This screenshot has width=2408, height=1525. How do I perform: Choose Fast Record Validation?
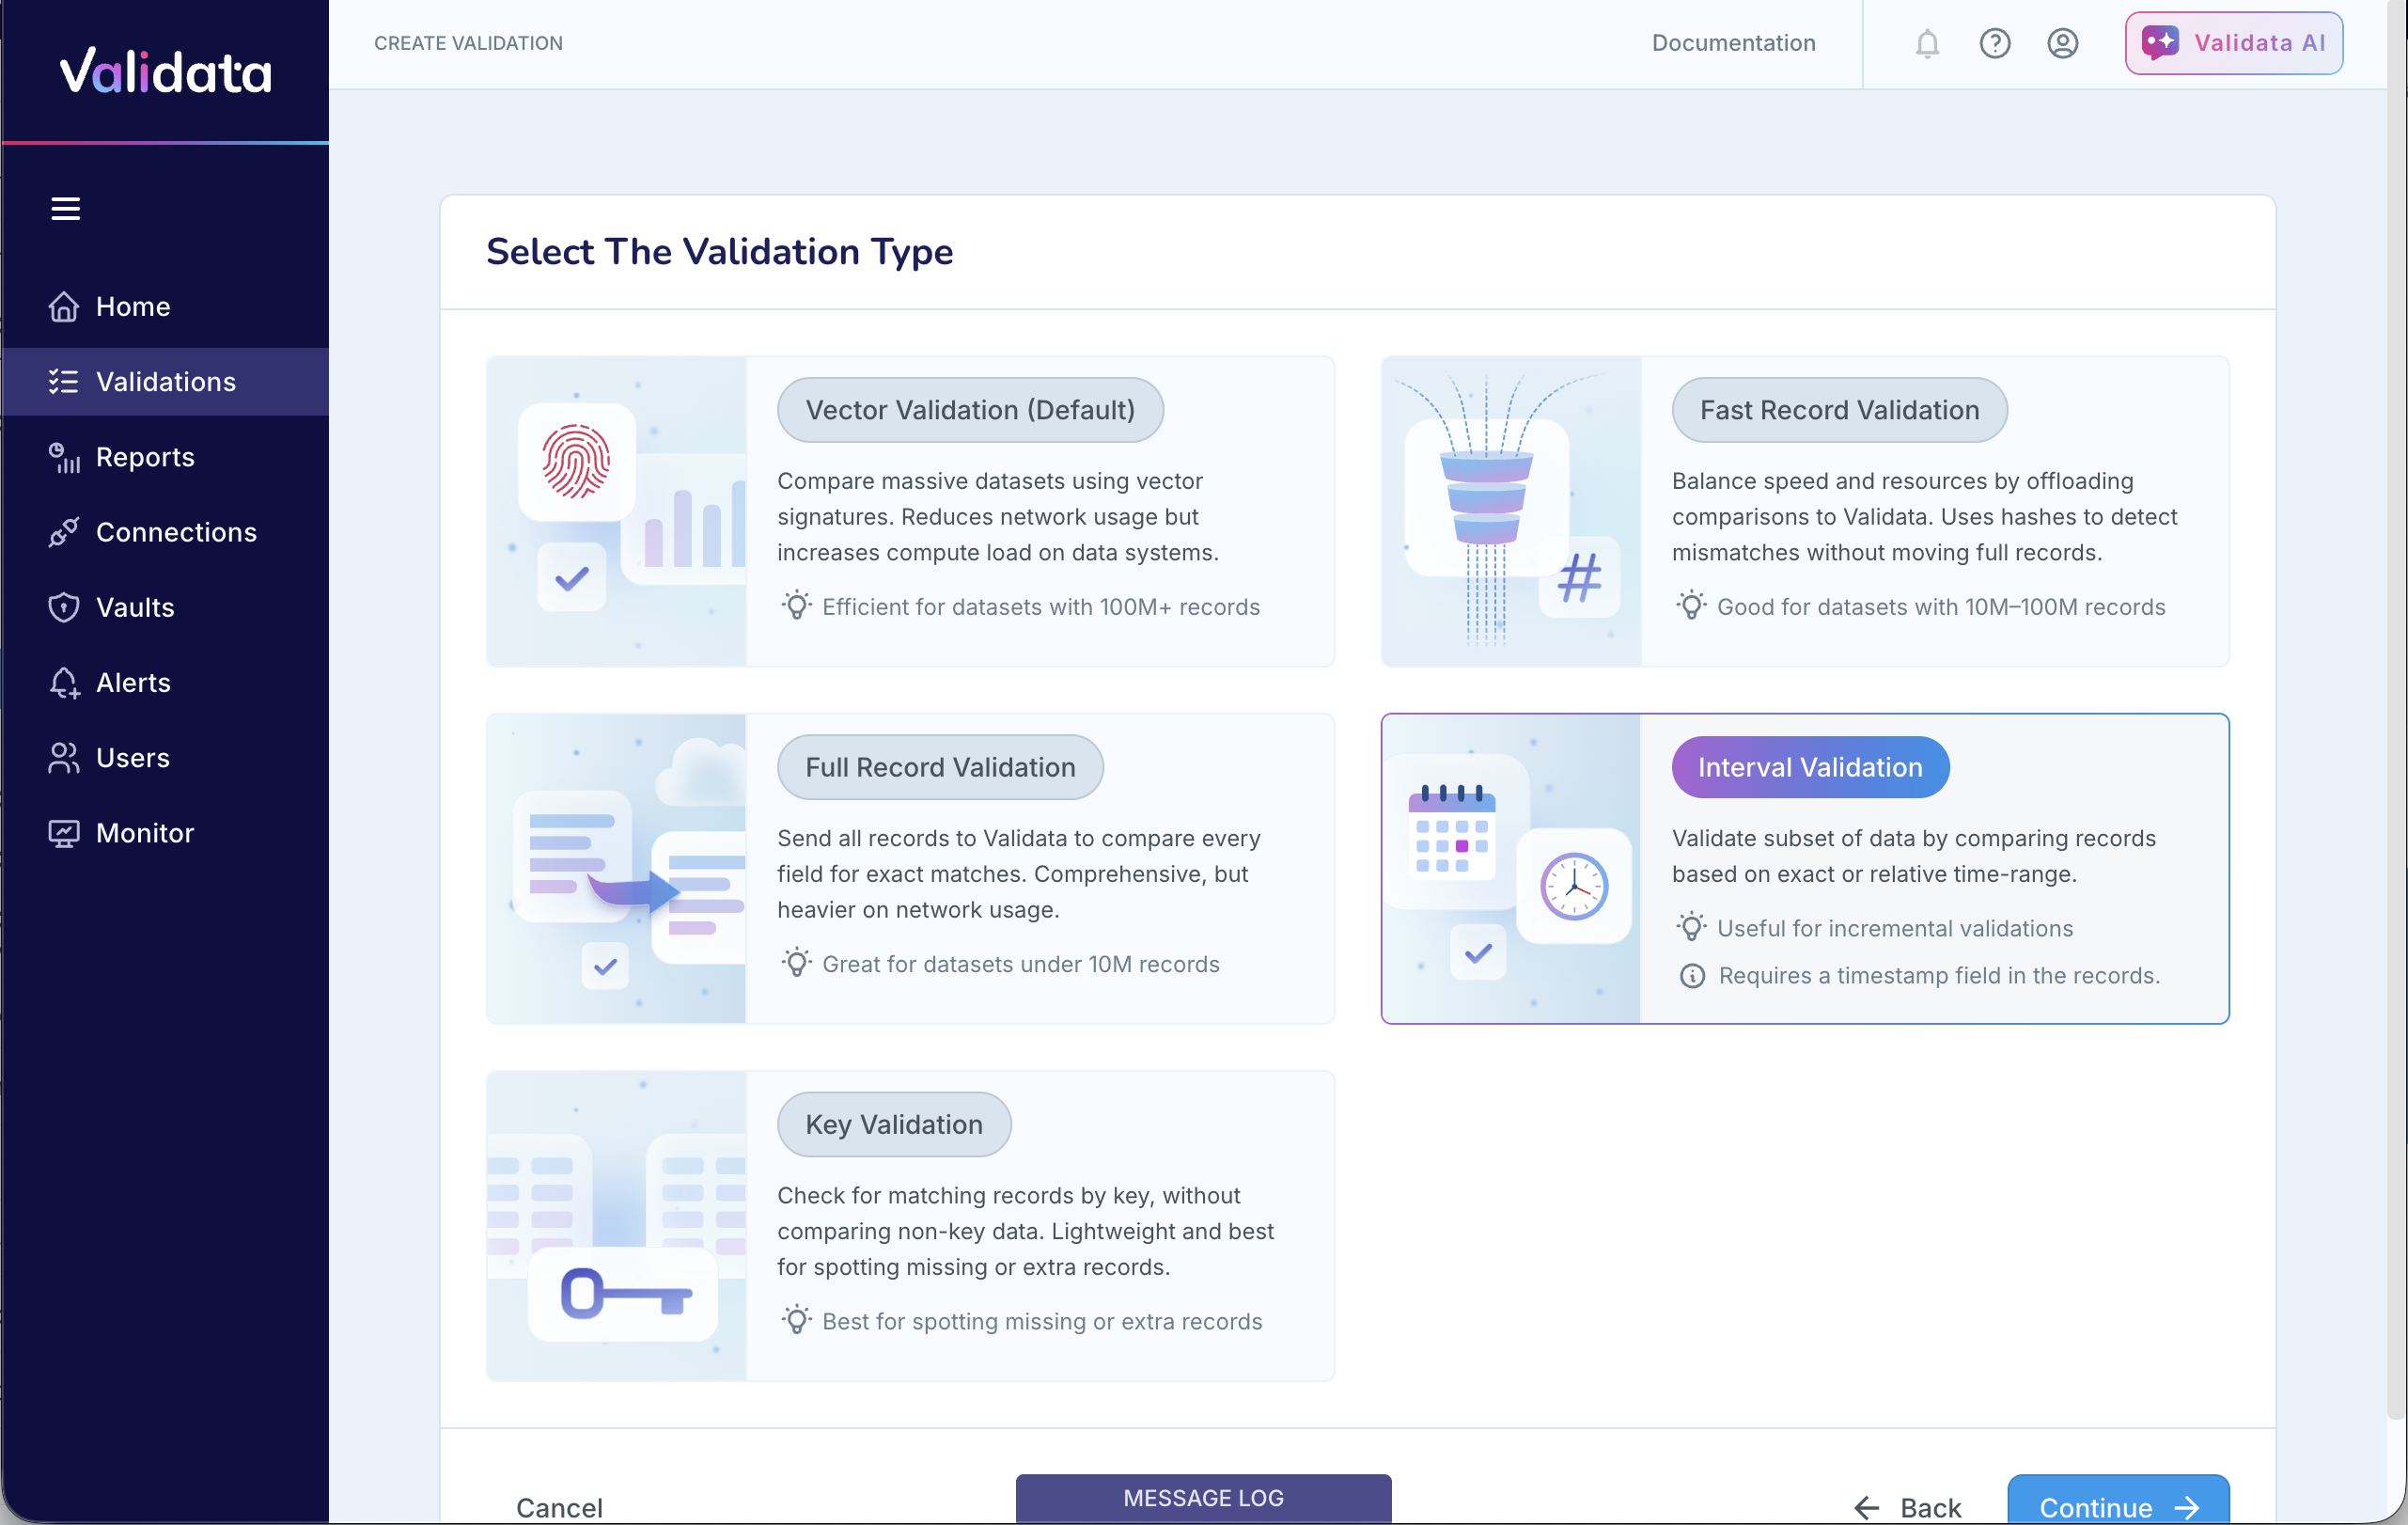1839,410
